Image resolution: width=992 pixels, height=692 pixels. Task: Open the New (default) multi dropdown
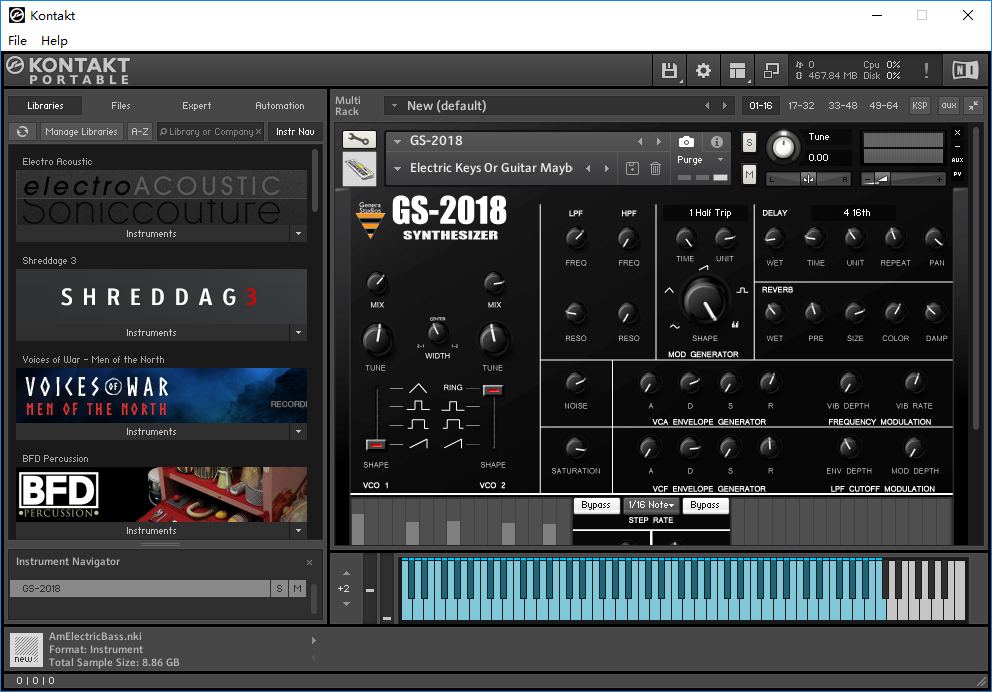394,106
